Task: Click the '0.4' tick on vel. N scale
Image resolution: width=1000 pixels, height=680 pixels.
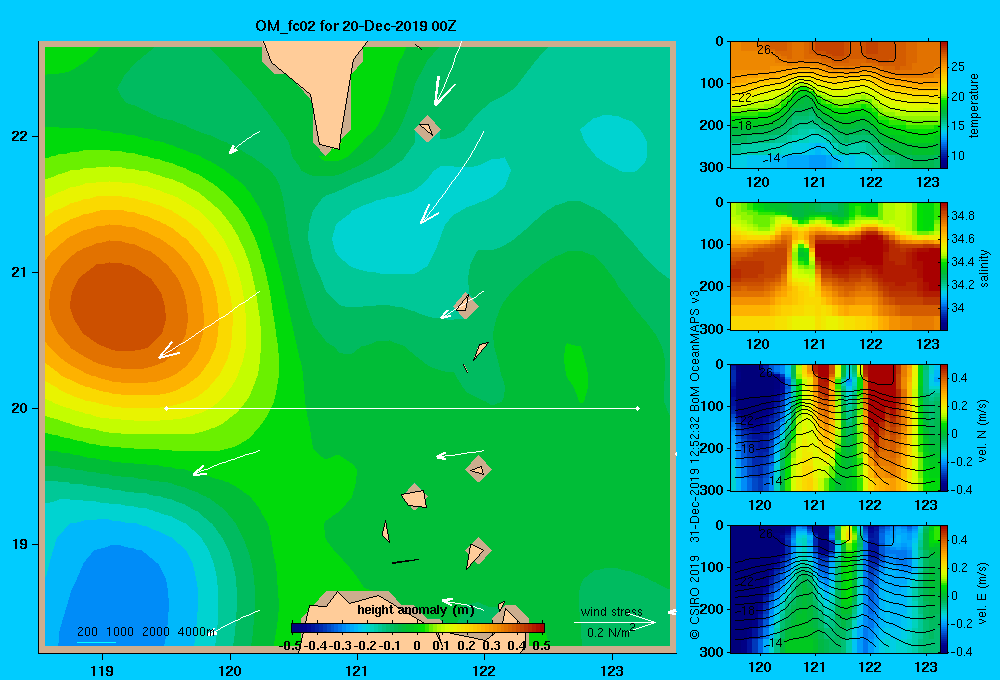Action: [x=959, y=378]
